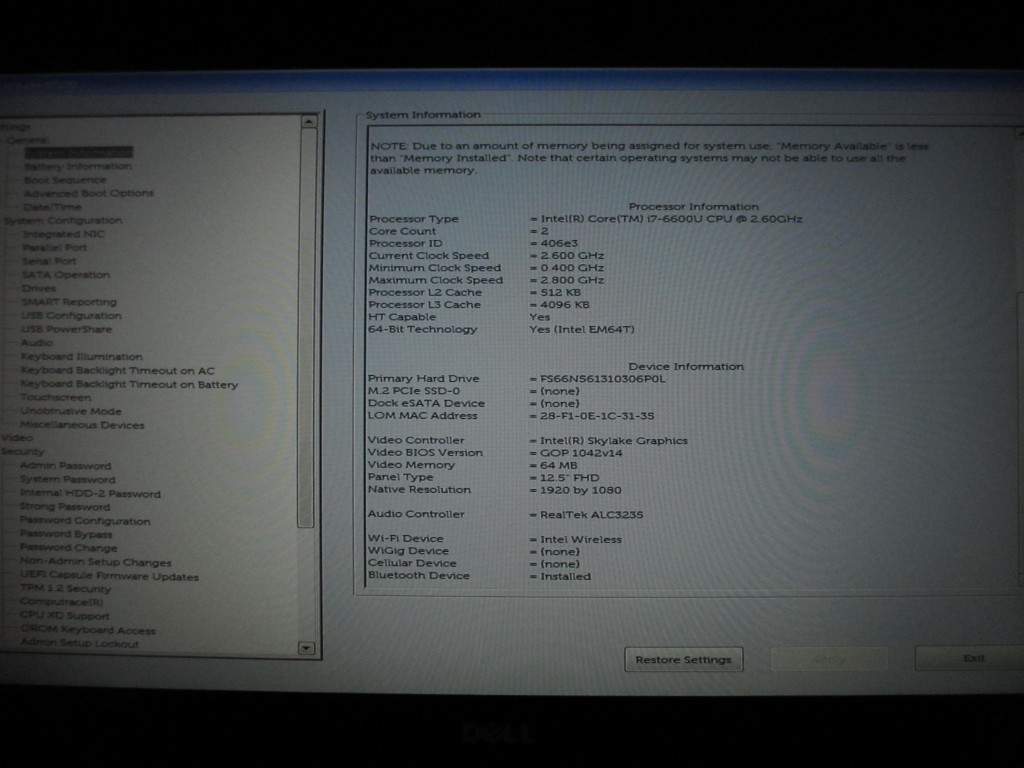Select System Information in the tree
Viewport: 1024px width, 768px height.
coord(78,153)
